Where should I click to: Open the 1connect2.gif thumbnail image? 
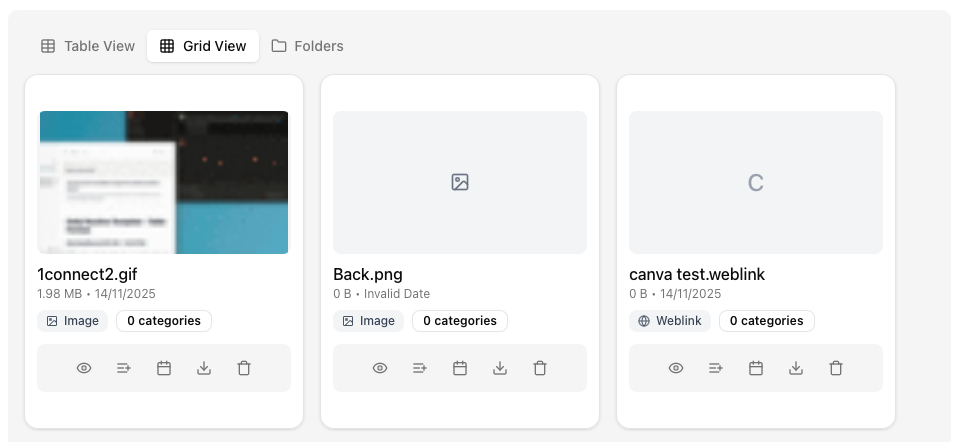[164, 182]
